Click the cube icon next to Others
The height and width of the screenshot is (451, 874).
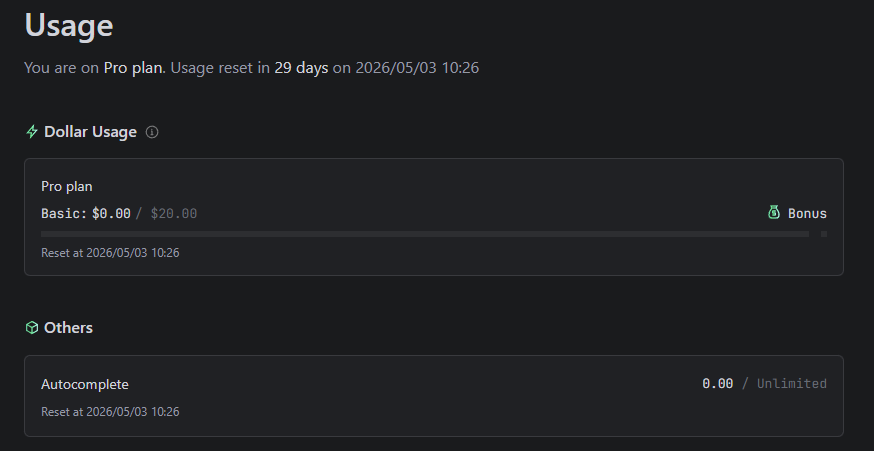[32, 328]
